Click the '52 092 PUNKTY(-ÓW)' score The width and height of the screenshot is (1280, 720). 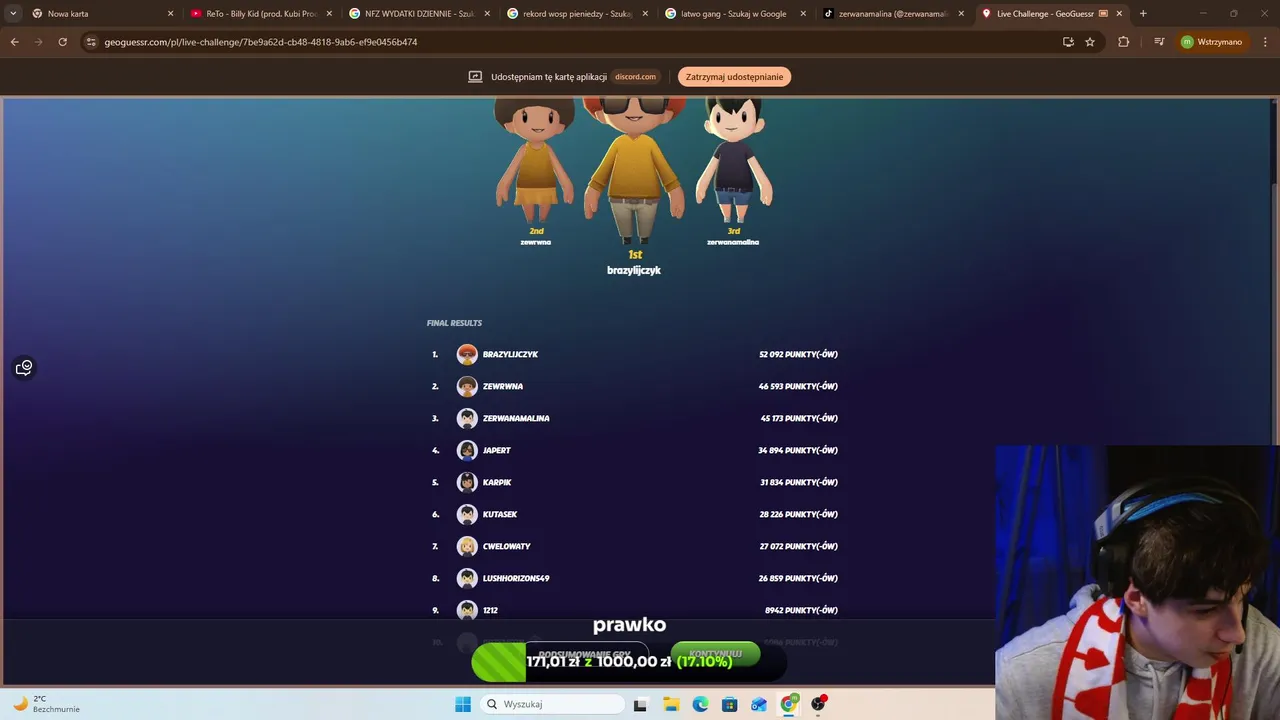pos(798,354)
